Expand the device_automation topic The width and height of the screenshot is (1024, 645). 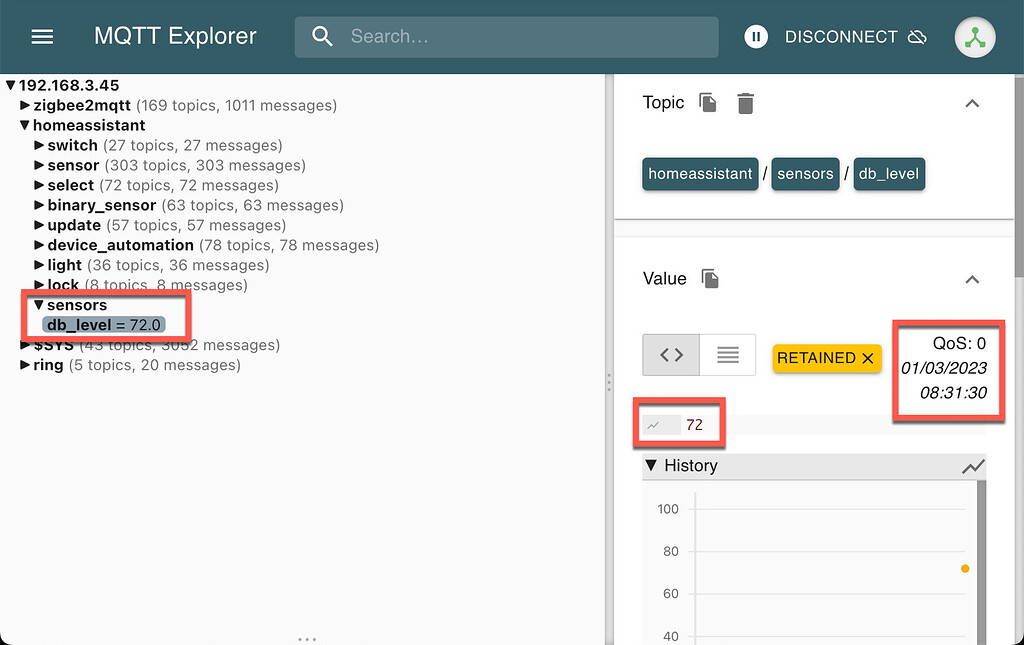39,245
